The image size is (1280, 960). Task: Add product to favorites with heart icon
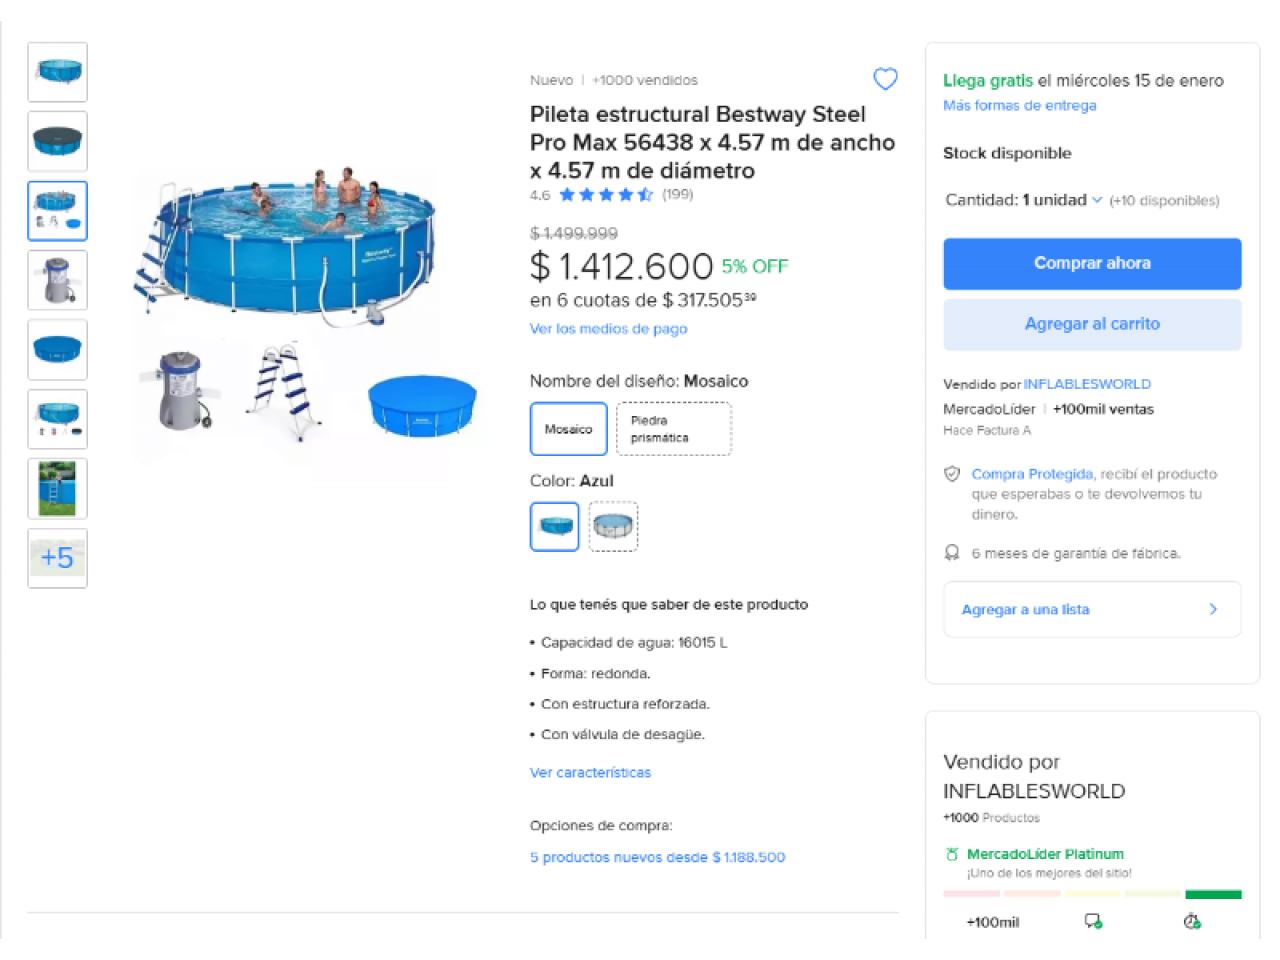[885, 79]
